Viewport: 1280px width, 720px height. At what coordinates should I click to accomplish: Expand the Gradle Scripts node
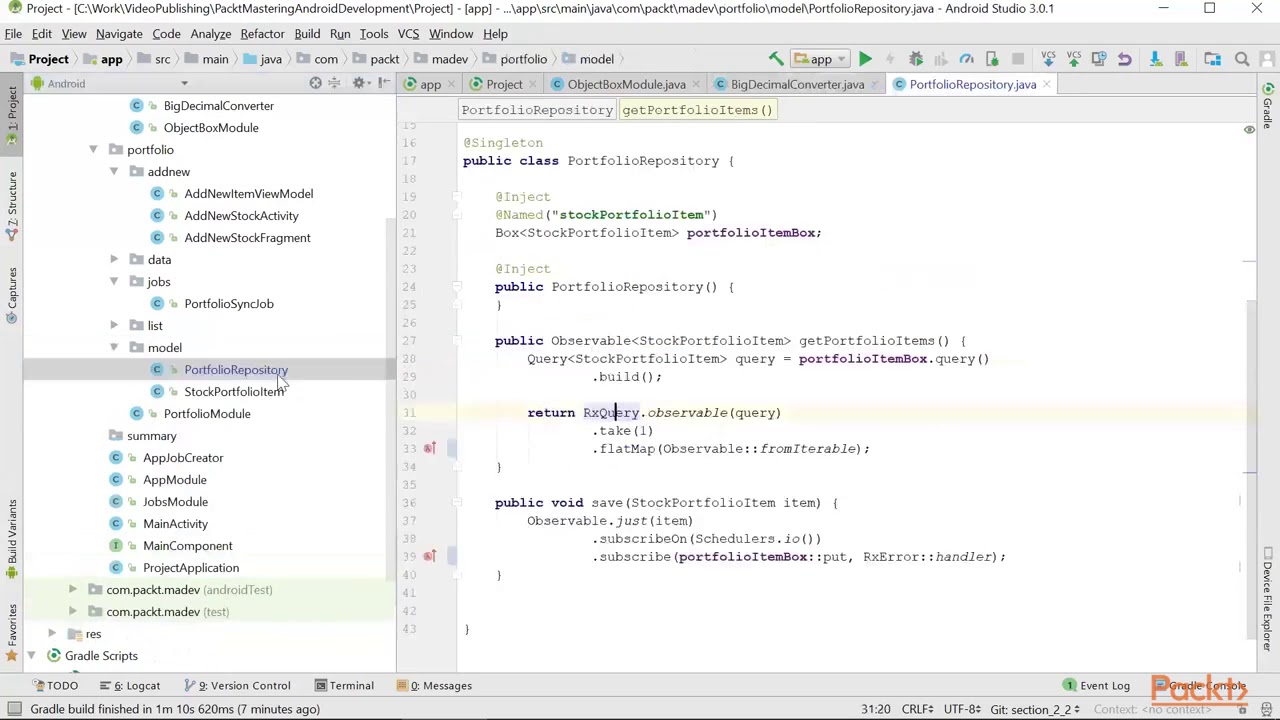(31, 656)
